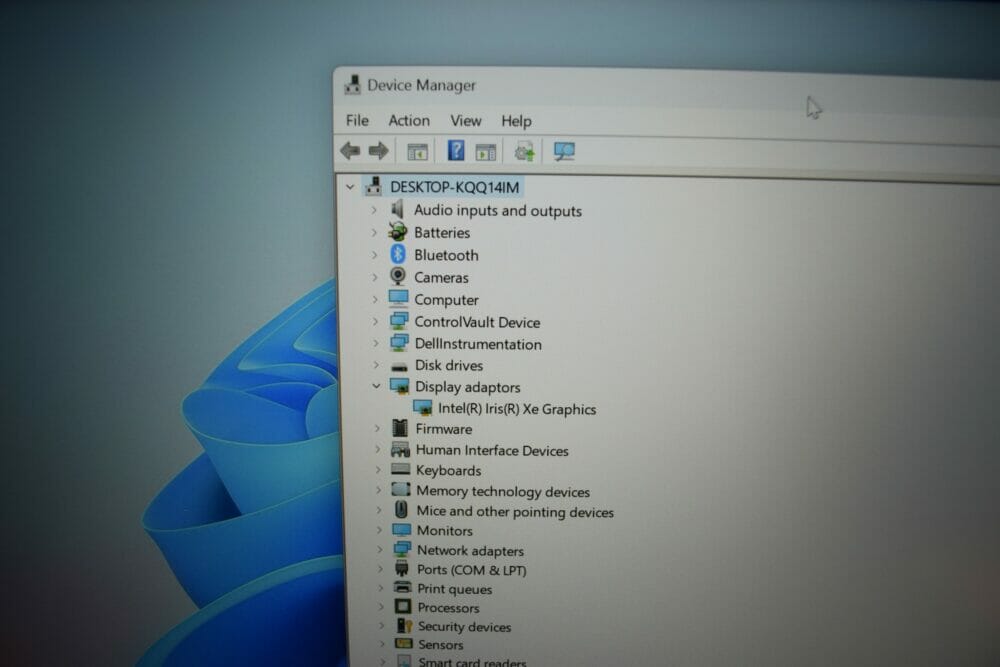Click the Firmware chip icon
Image resolution: width=1000 pixels, height=667 pixels.
(400, 428)
